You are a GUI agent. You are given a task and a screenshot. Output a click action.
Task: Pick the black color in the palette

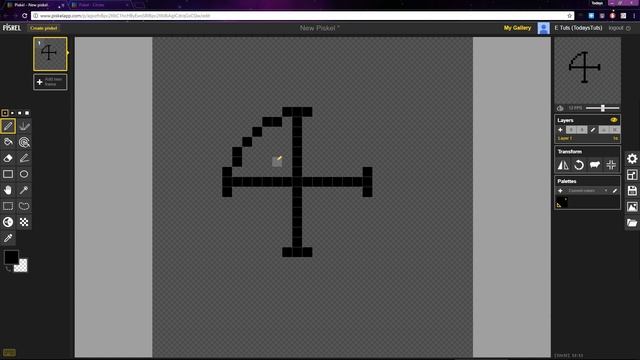tap(562, 202)
